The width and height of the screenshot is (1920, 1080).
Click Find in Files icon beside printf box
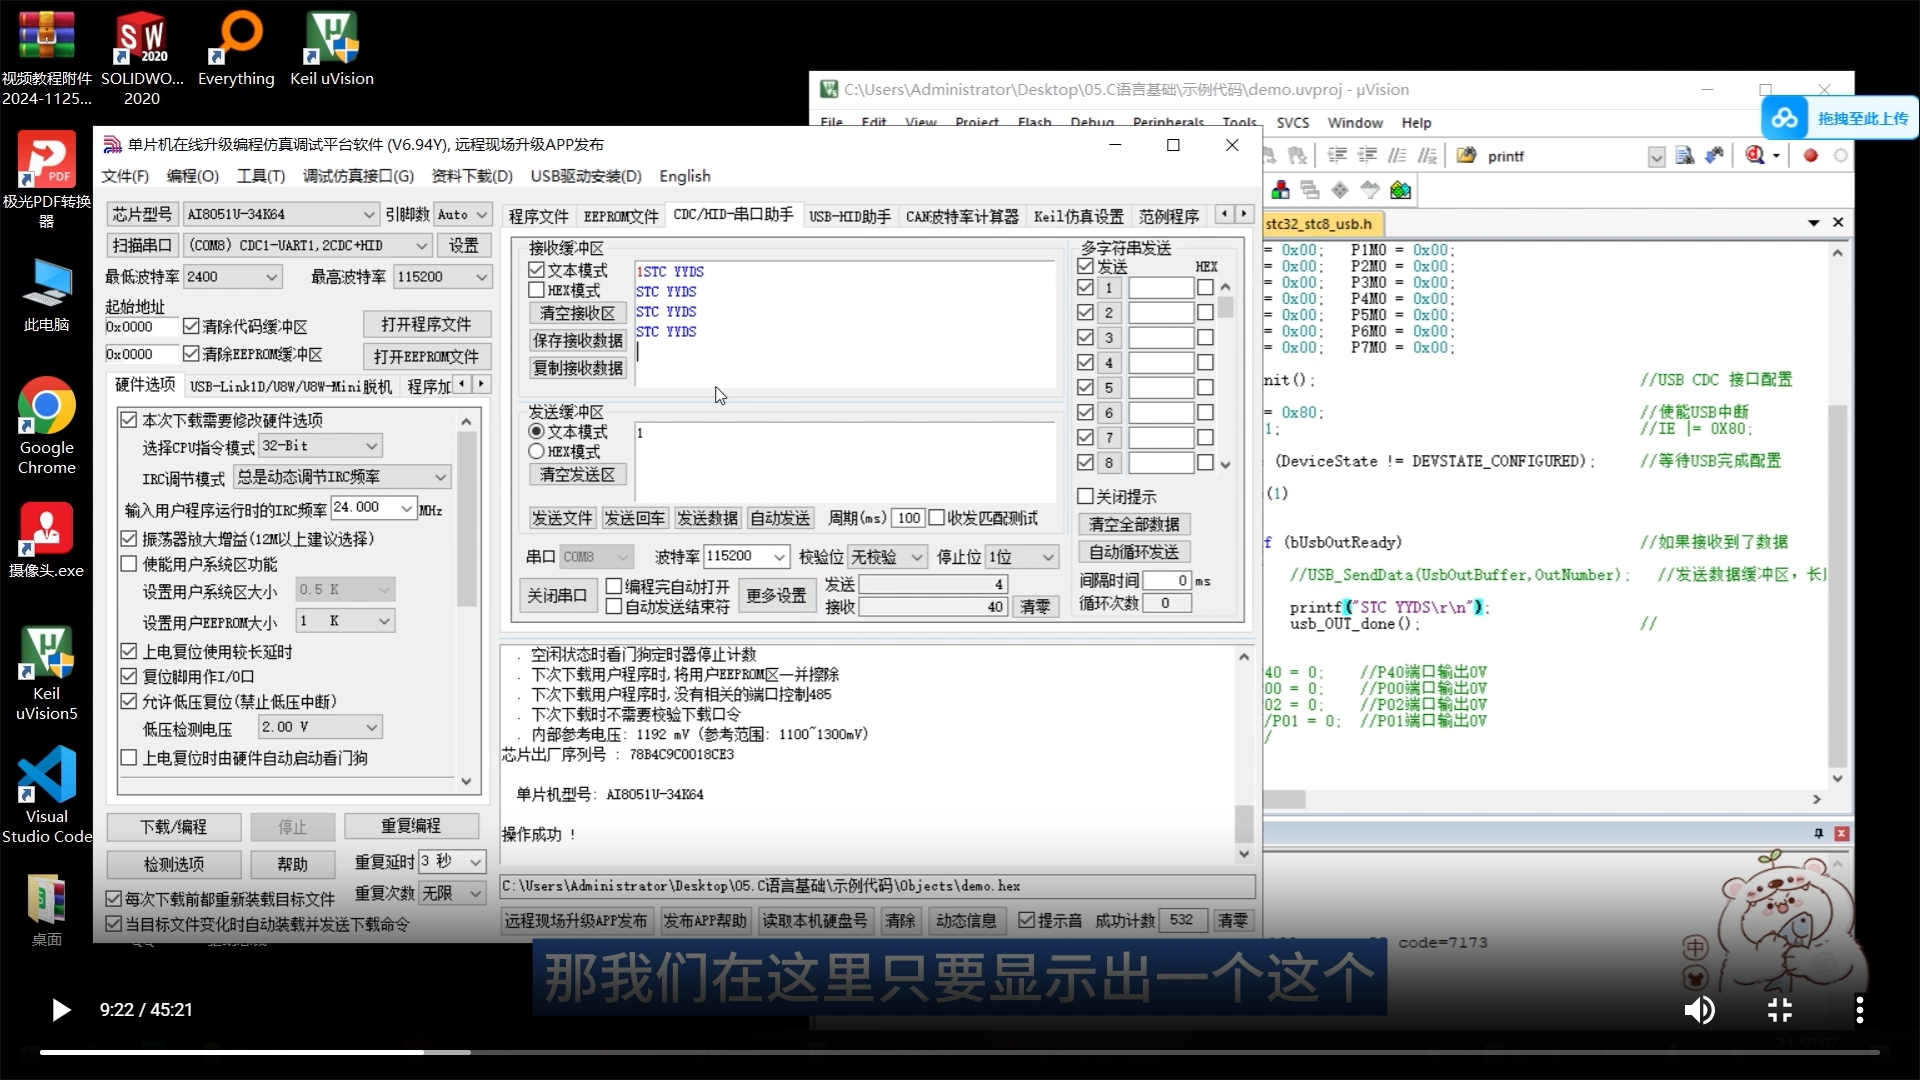point(1466,155)
